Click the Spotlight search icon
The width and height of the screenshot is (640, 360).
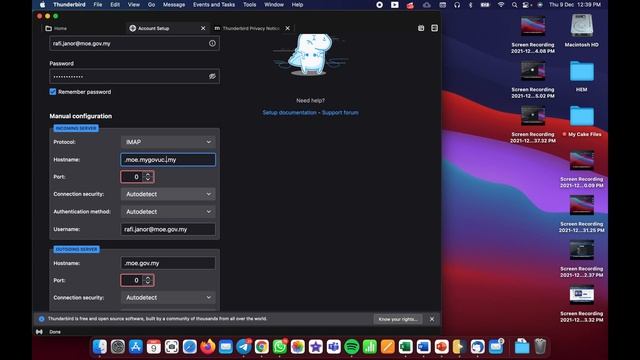[514, 4]
